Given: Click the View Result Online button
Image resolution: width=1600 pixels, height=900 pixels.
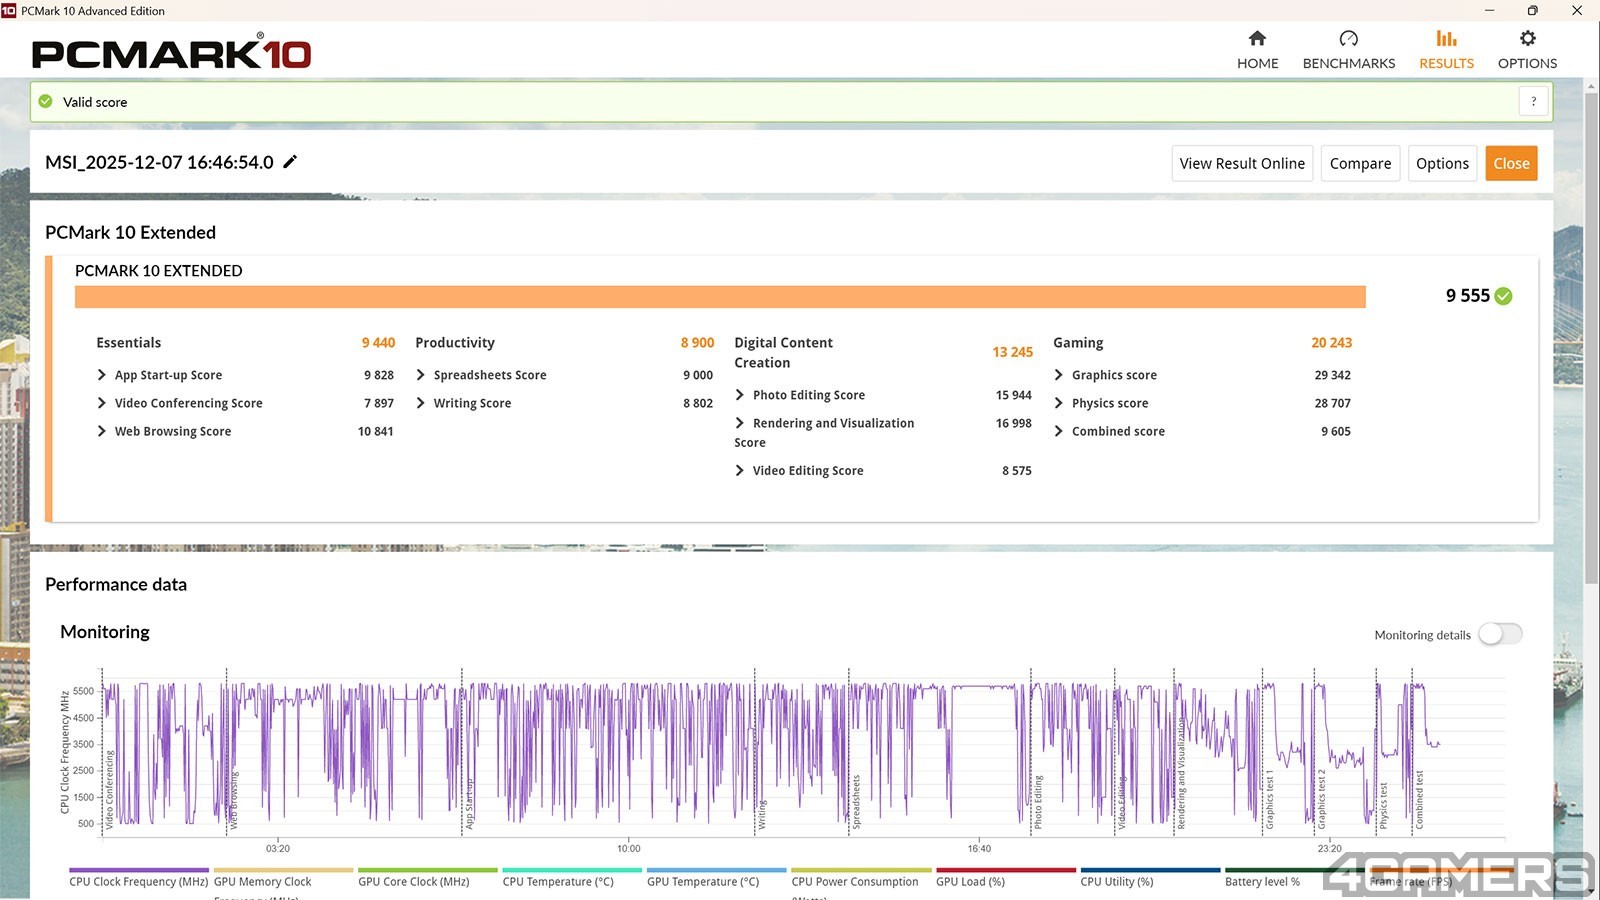Looking at the screenshot, I should (1241, 164).
